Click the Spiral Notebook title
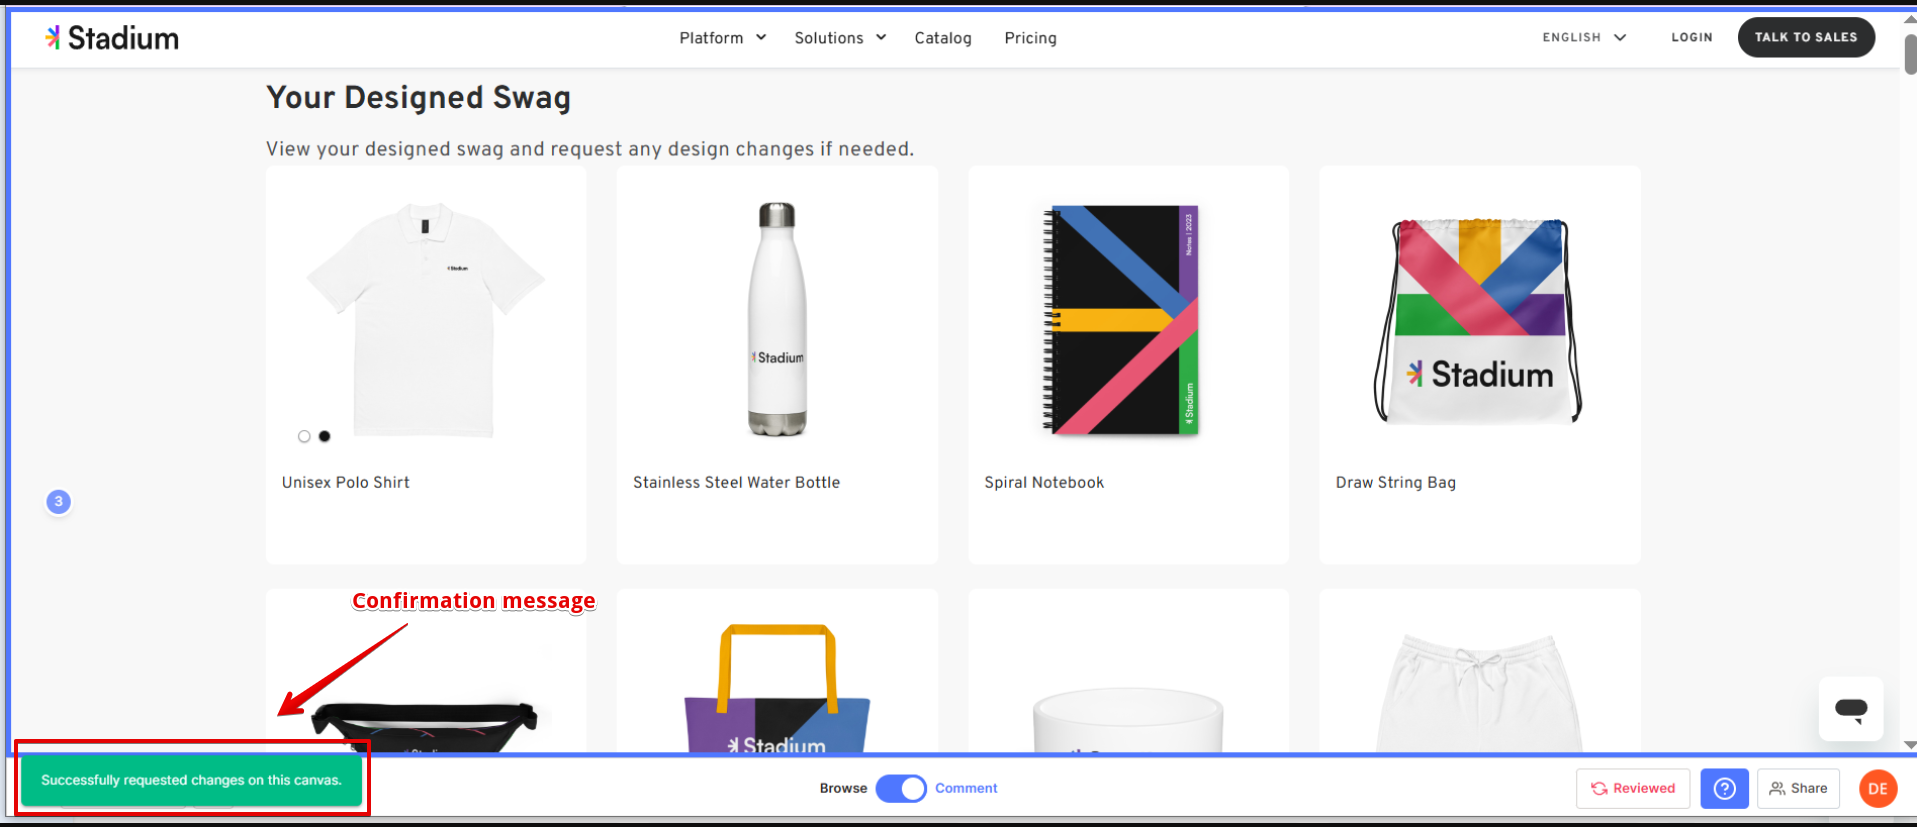Image resolution: width=1917 pixels, height=827 pixels. click(1044, 482)
